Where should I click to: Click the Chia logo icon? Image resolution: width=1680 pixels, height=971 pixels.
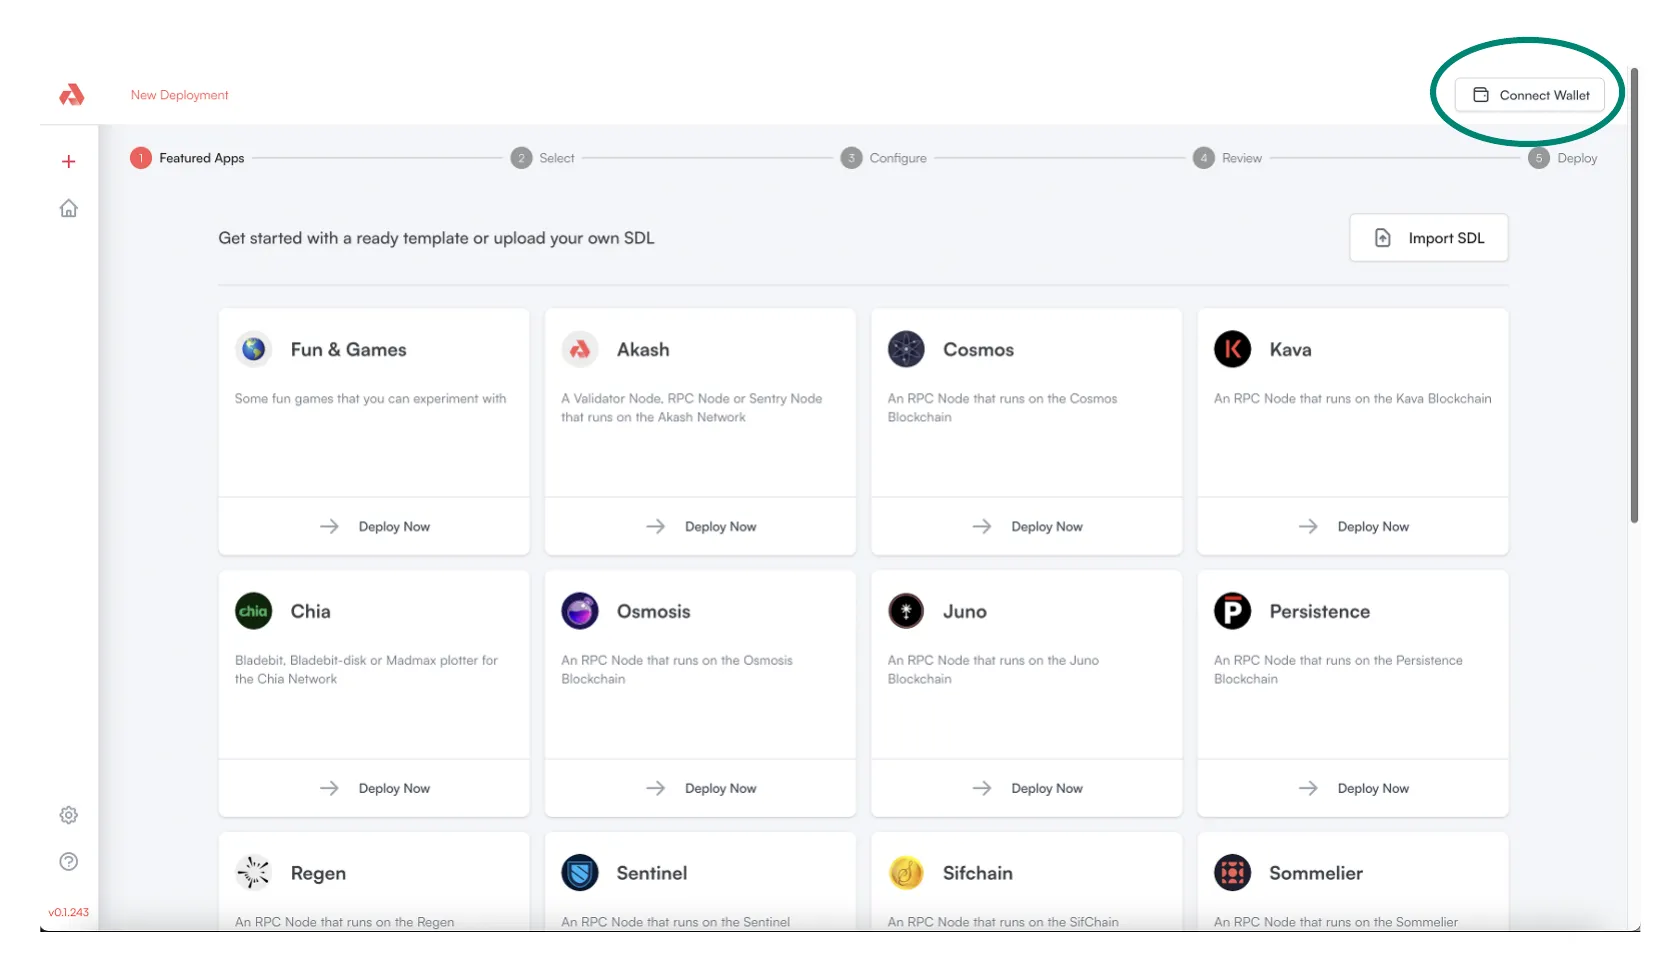pos(253,611)
